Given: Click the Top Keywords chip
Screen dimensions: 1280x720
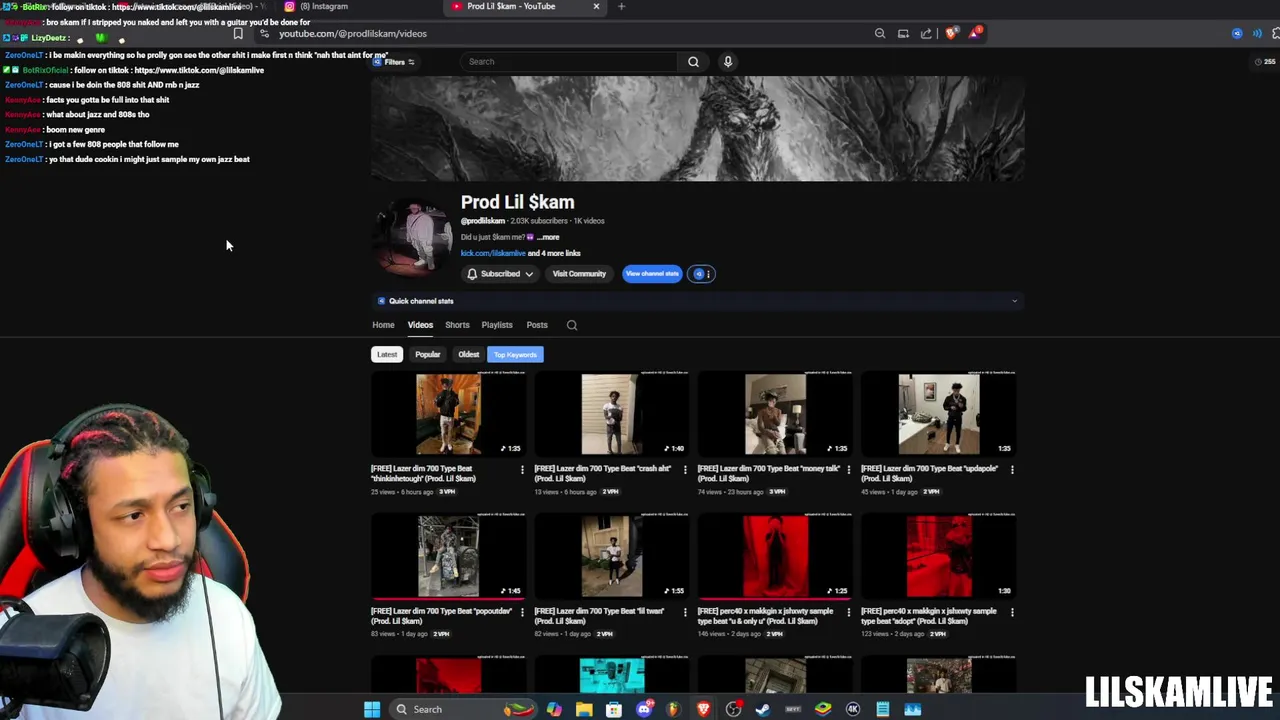Looking at the screenshot, I should (515, 354).
